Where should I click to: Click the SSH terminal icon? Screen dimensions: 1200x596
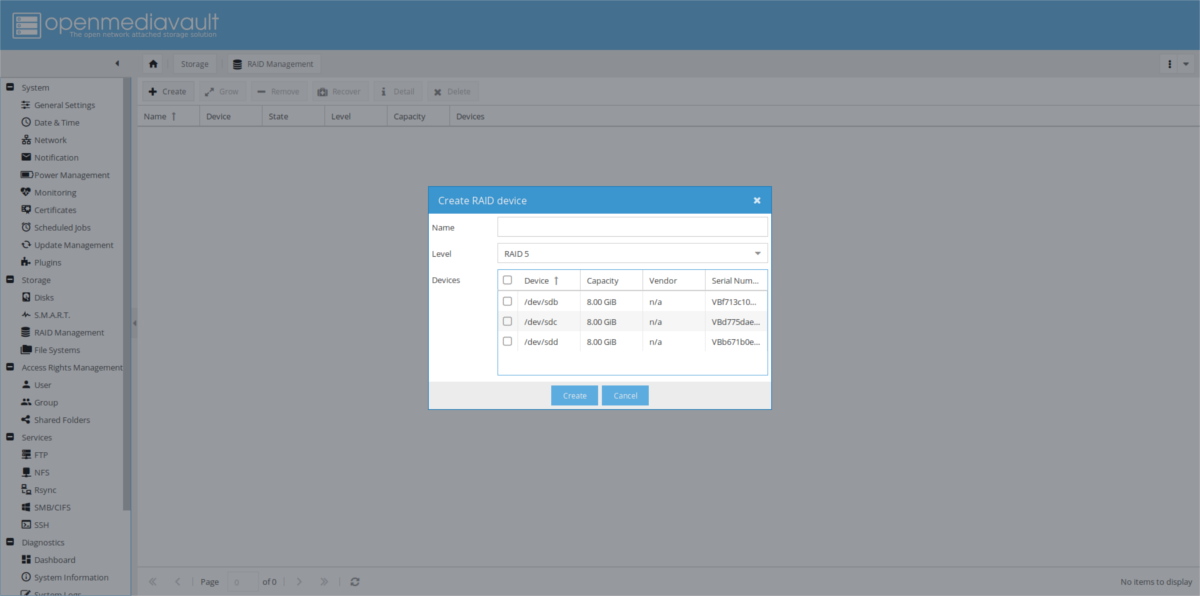[26, 525]
